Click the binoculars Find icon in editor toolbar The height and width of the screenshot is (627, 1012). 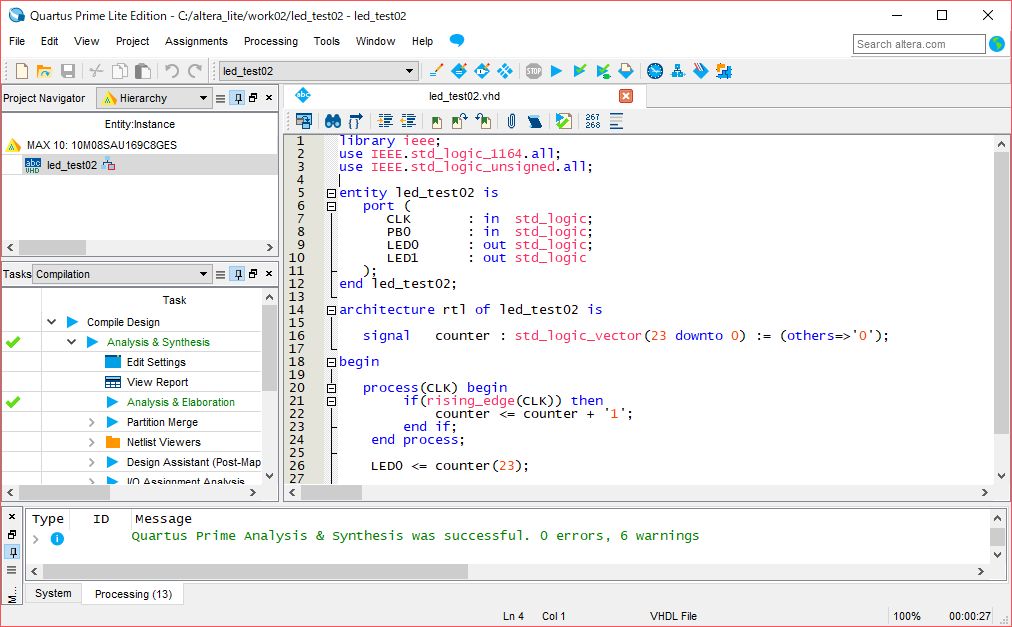pyautogui.click(x=333, y=121)
